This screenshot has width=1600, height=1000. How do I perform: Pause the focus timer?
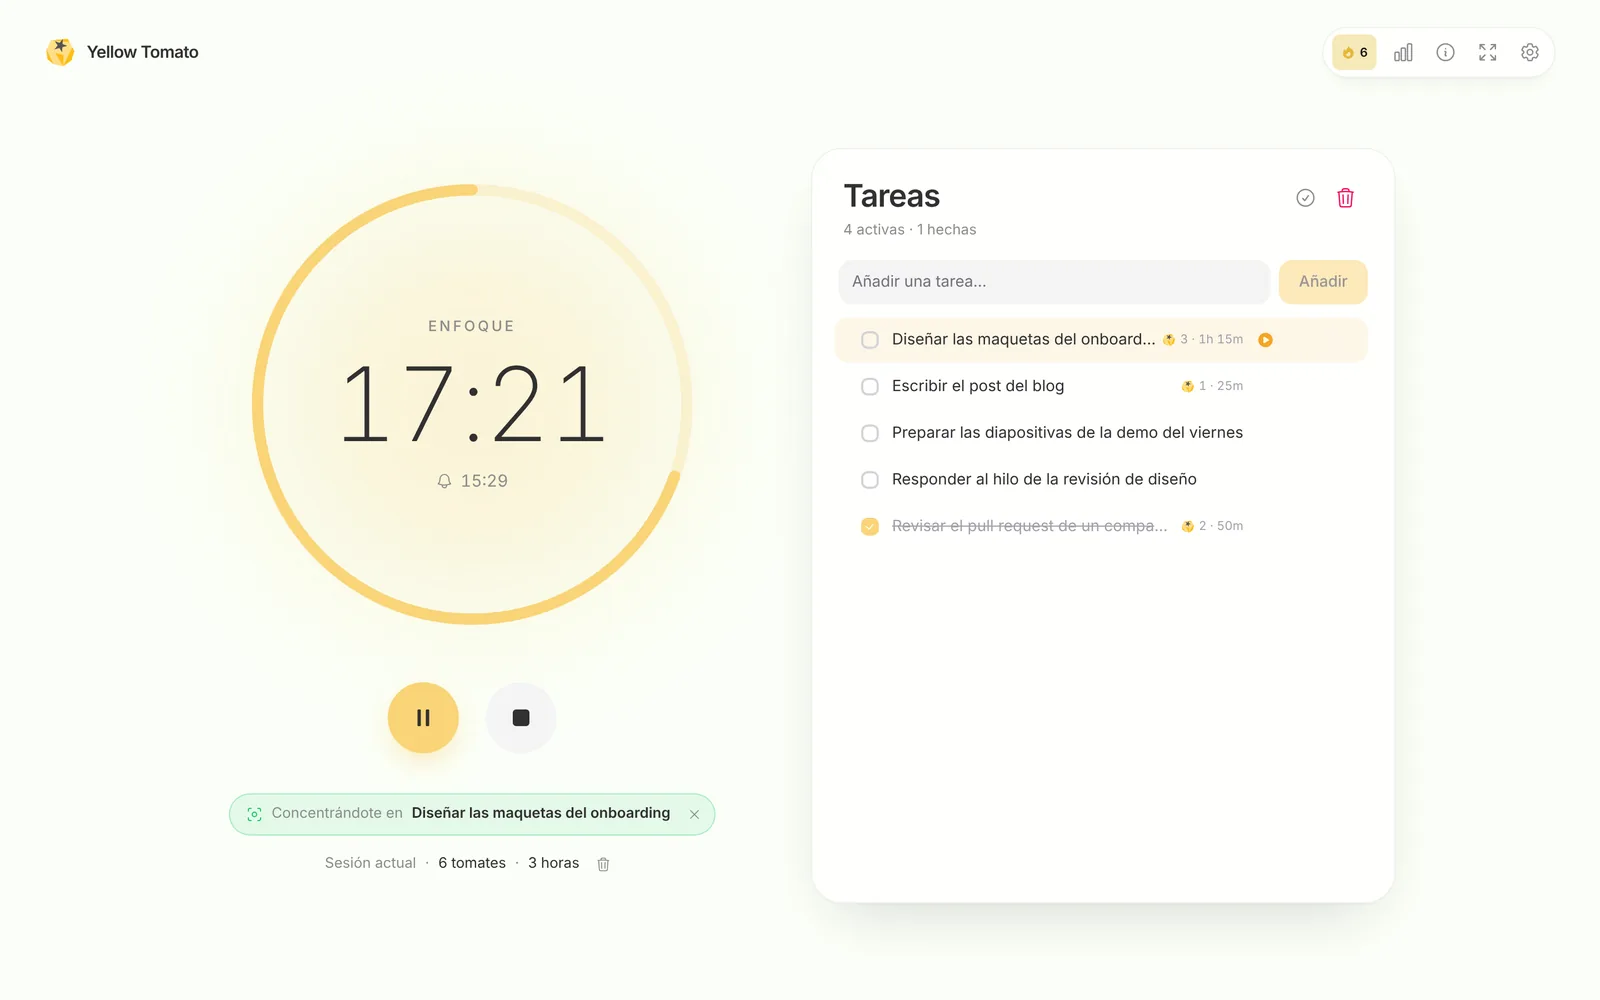(423, 717)
